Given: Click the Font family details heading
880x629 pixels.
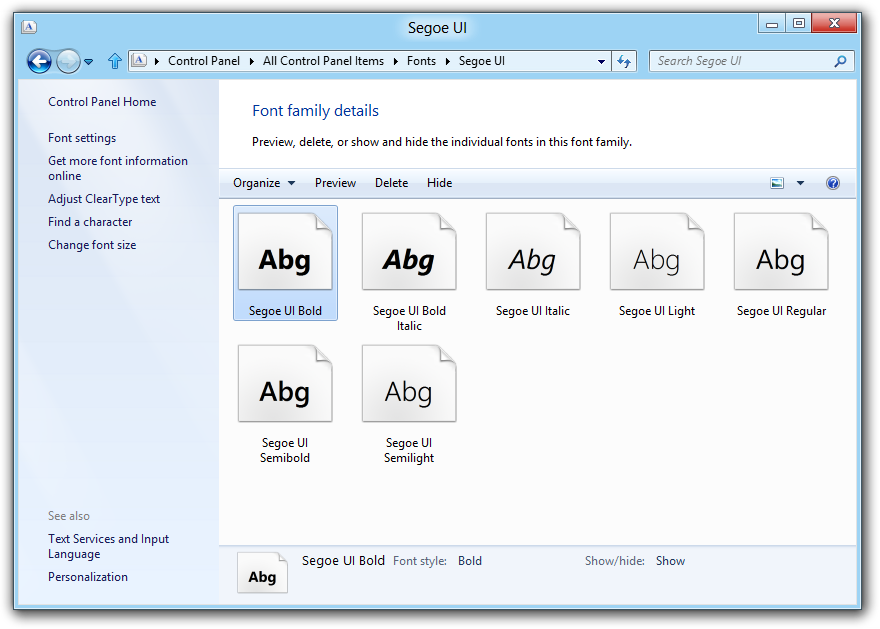Looking at the screenshot, I should pos(315,111).
